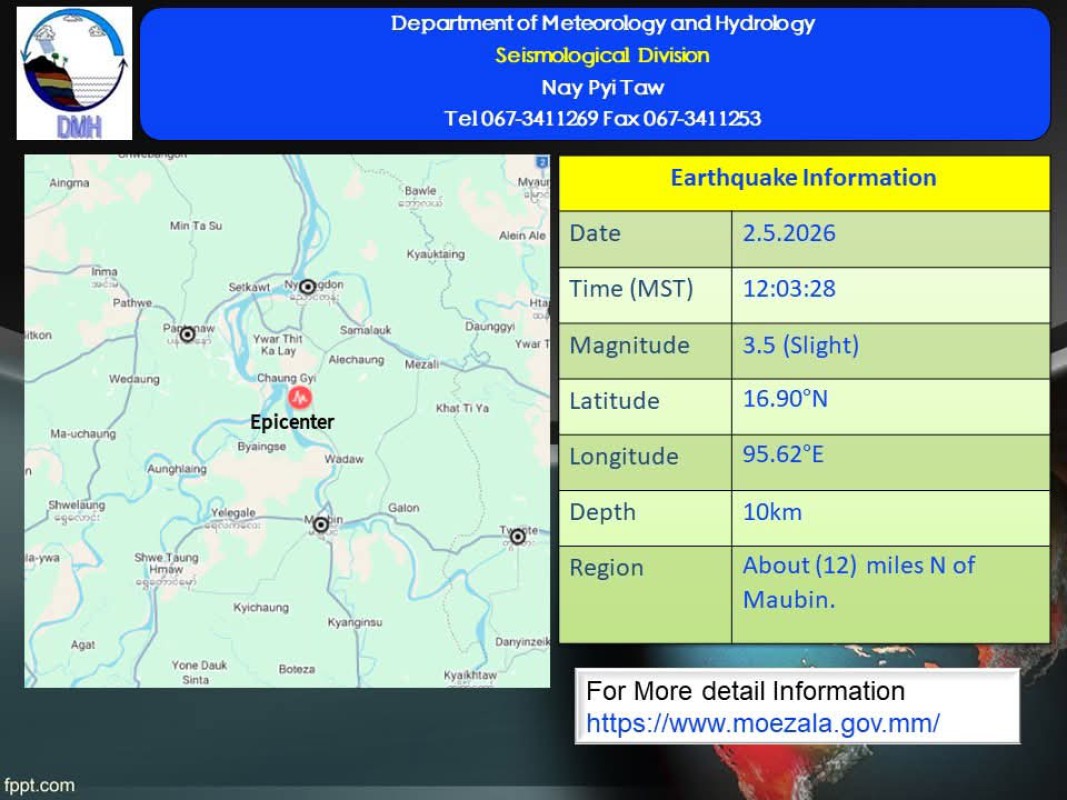Image resolution: width=1067 pixels, height=800 pixels.
Task: Click the Aunghlaing place label on the map
Action: pyautogui.click(x=176, y=469)
